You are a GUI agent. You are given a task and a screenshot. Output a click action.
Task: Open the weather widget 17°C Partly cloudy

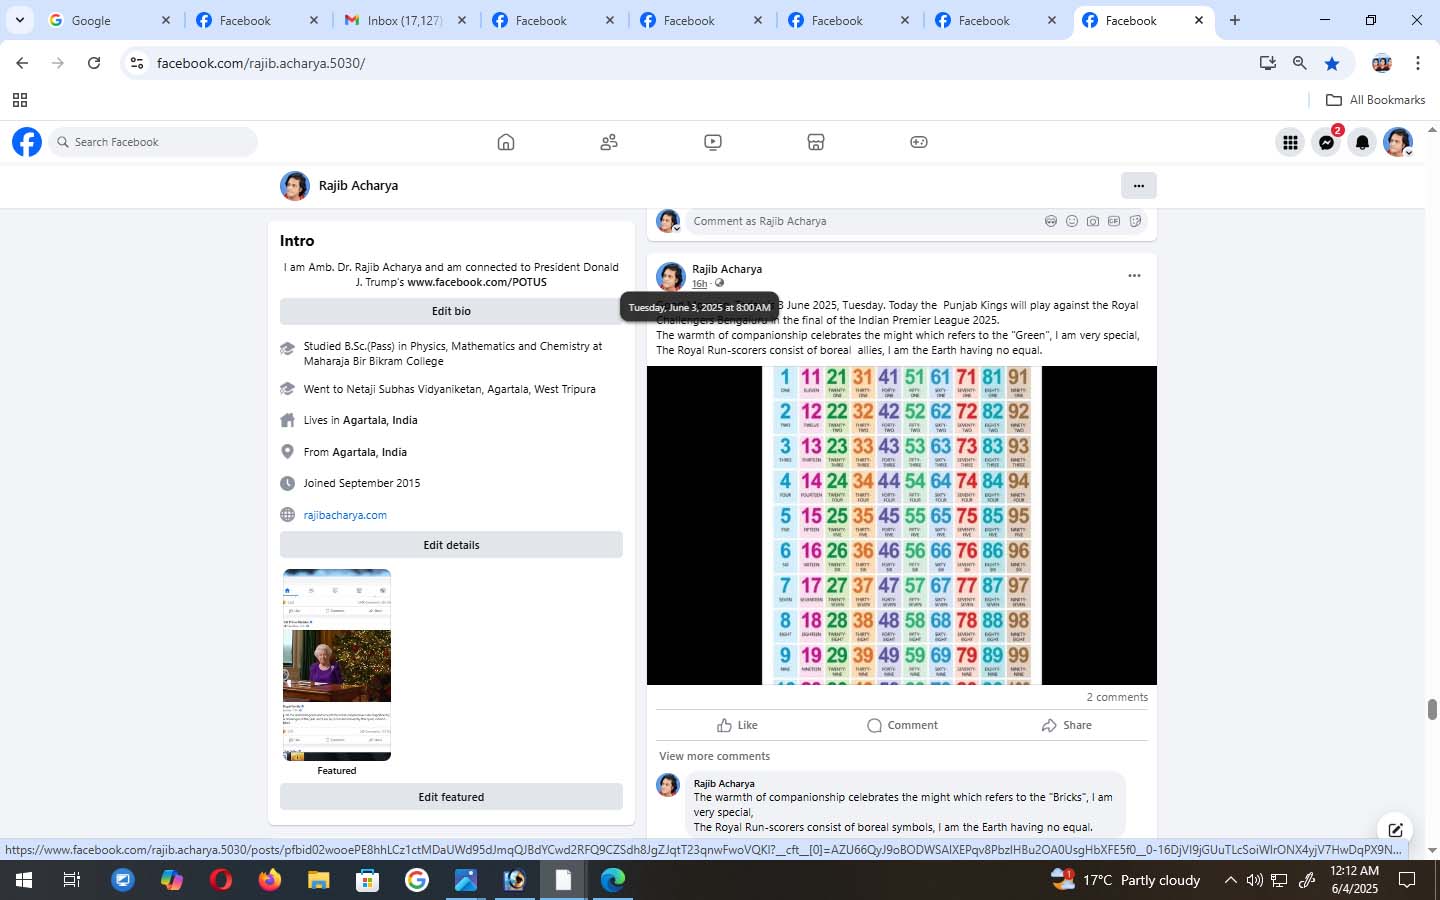pos(1125,880)
